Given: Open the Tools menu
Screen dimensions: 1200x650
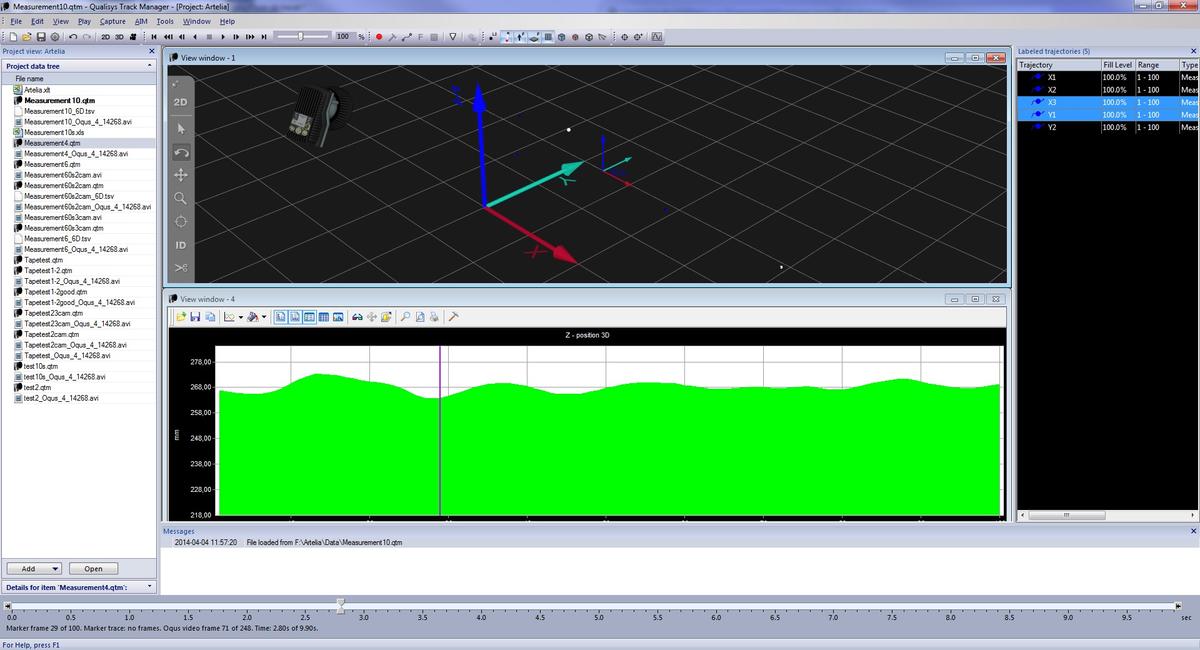Looking at the screenshot, I should [x=165, y=21].
